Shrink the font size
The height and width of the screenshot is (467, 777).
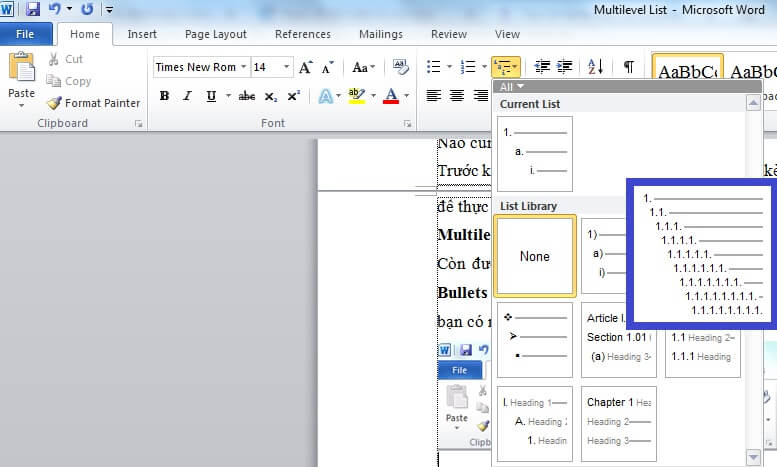[x=327, y=67]
